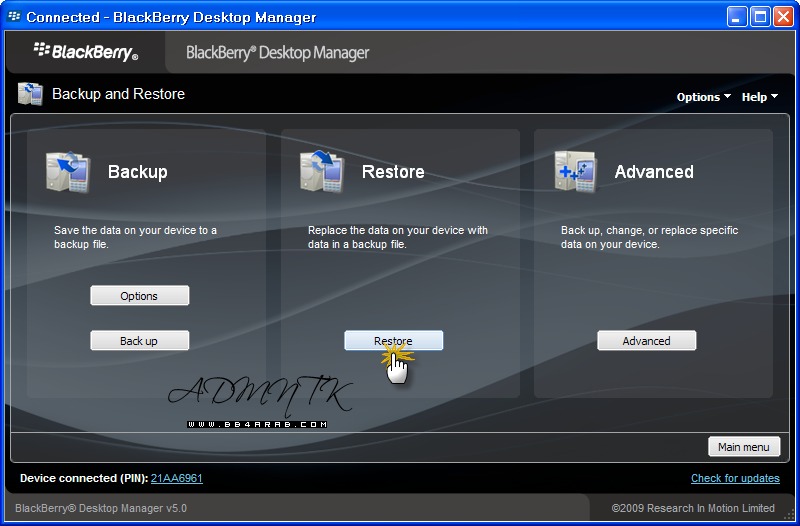Click the Backup panel device icon
The image size is (800, 526).
[68, 171]
